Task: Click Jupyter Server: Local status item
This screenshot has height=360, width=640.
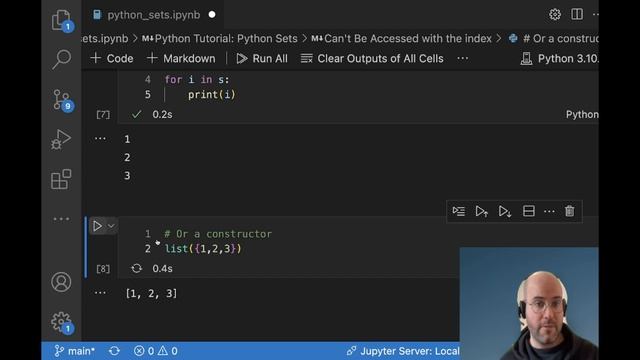Action: [x=403, y=351]
